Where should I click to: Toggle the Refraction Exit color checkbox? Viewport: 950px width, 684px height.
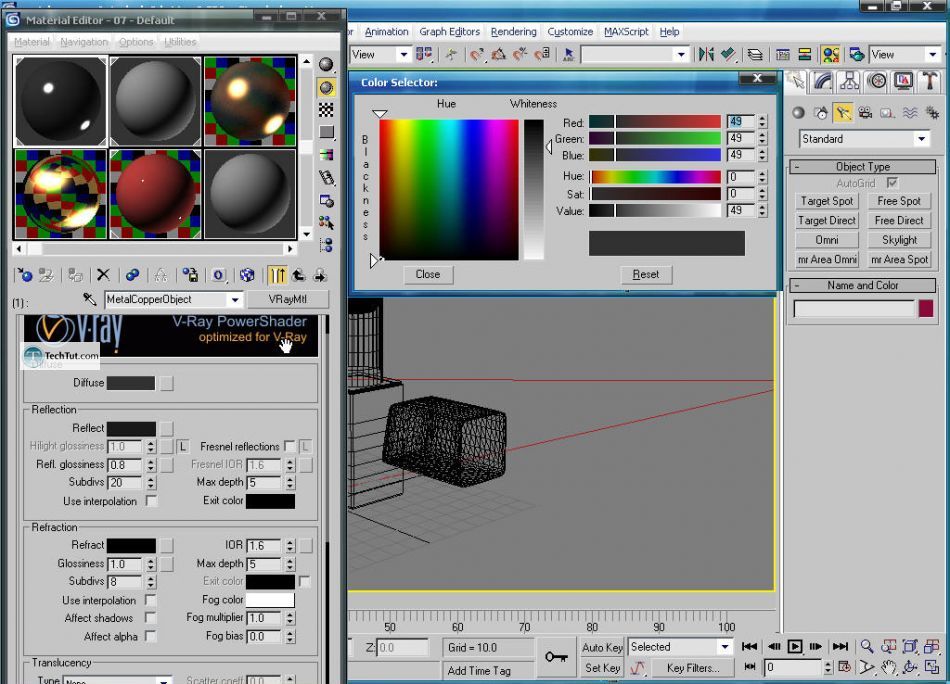coord(305,582)
